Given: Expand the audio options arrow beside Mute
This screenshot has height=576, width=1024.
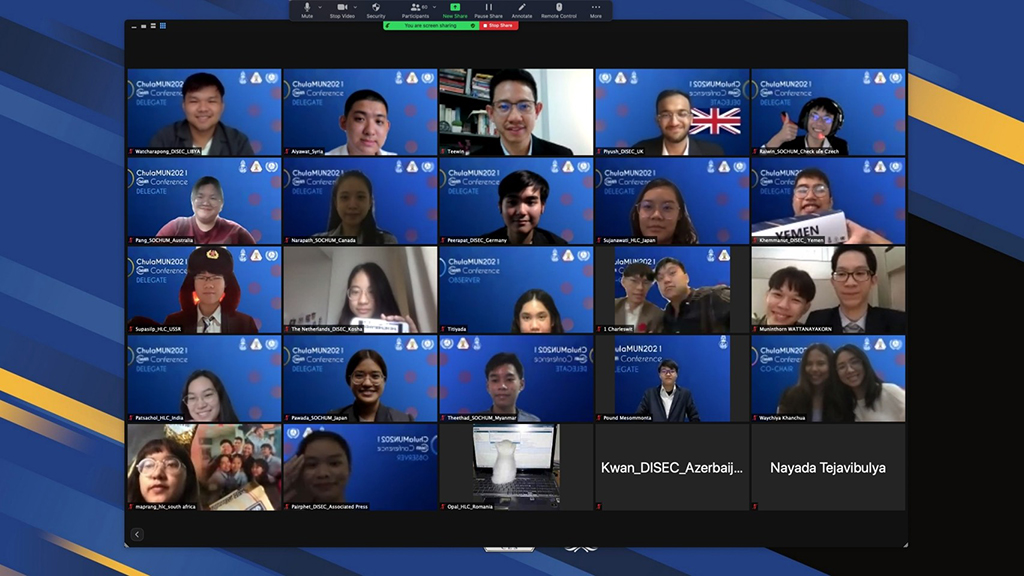Looking at the screenshot, I should 321,6.
